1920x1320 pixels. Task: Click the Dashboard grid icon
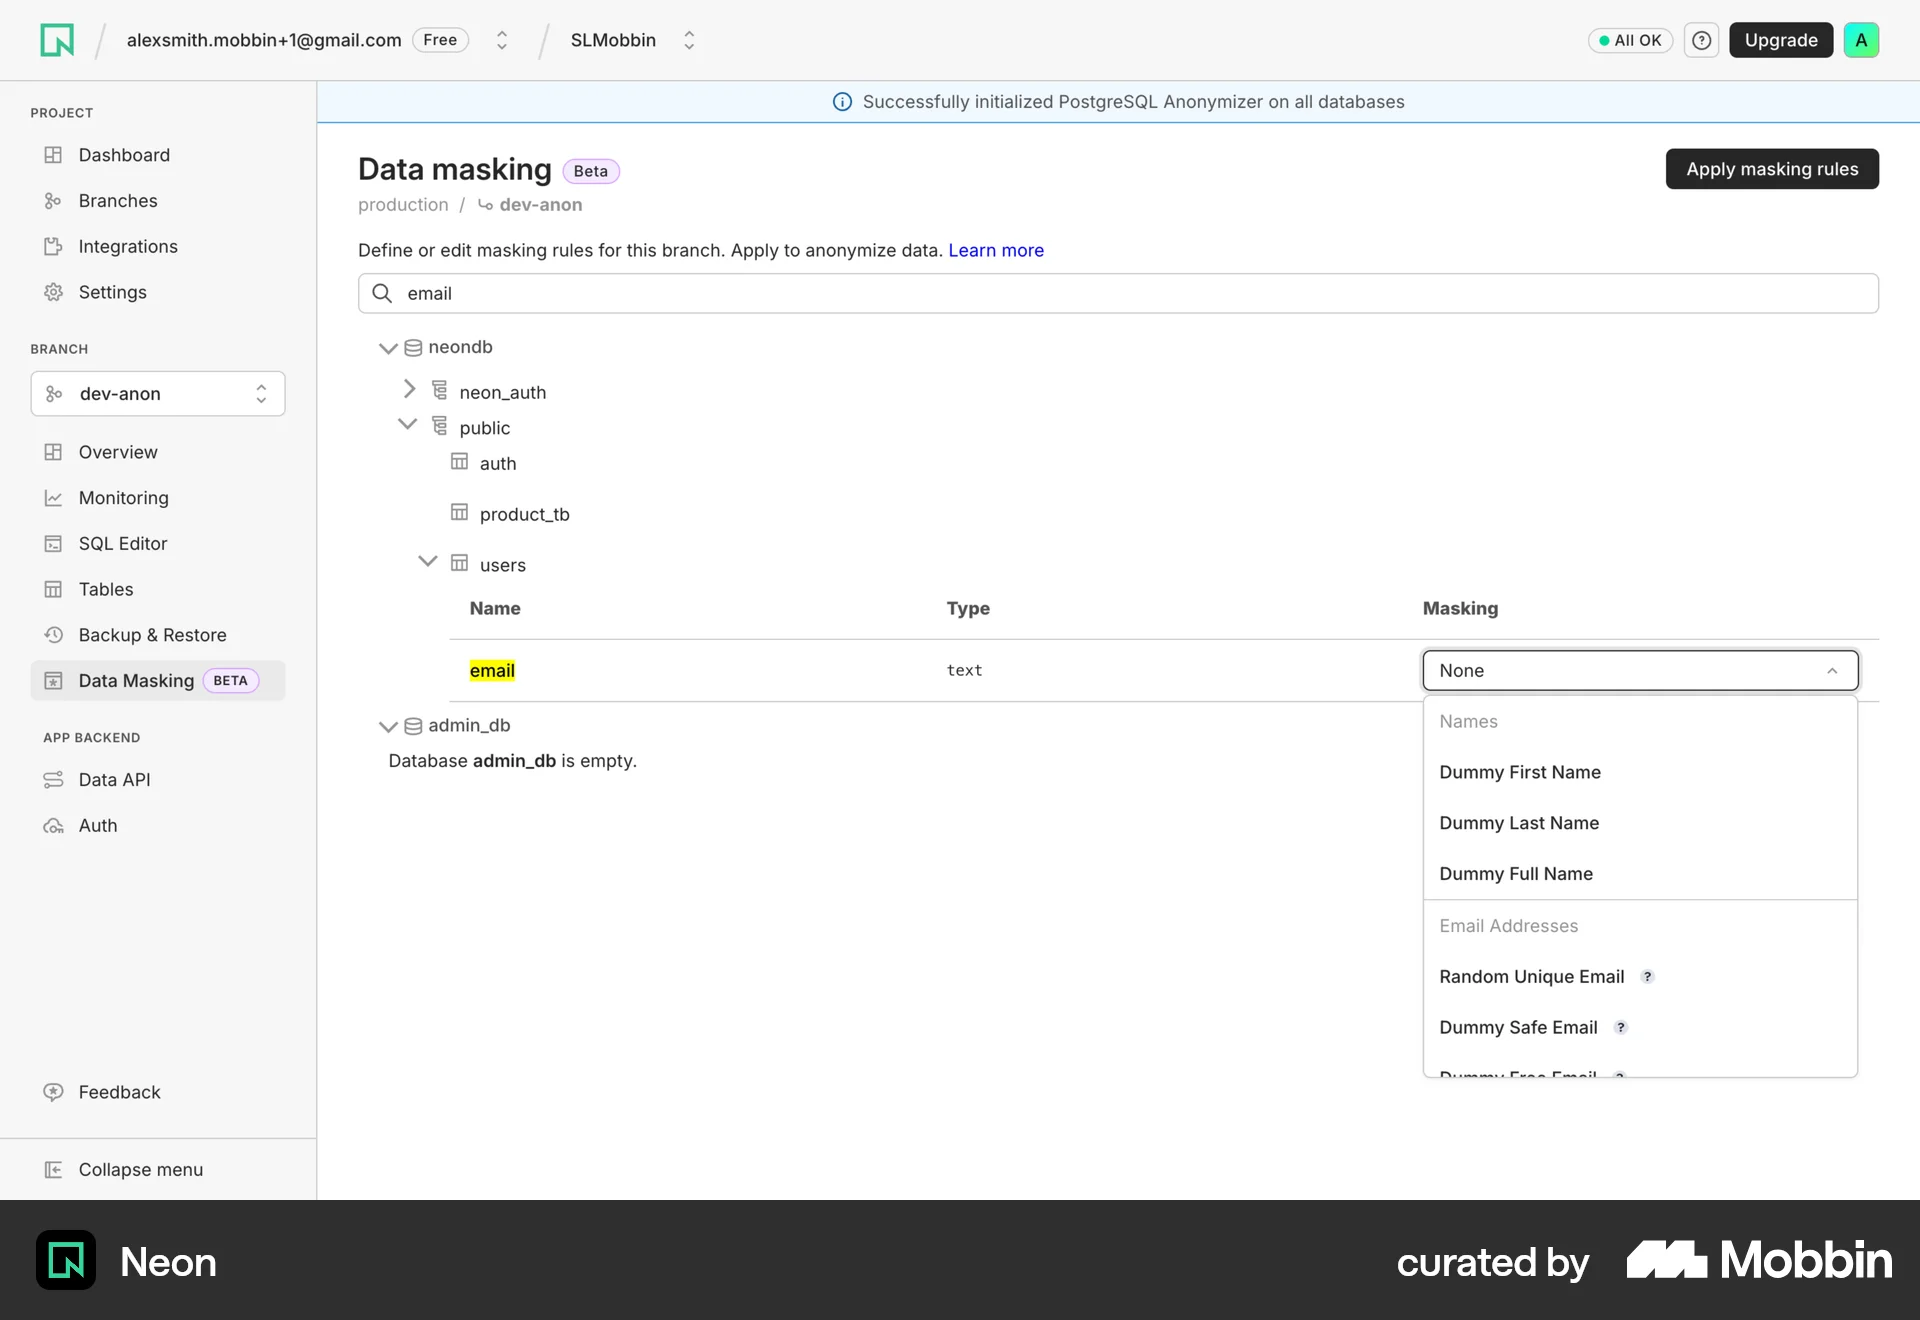pos(53,155)
